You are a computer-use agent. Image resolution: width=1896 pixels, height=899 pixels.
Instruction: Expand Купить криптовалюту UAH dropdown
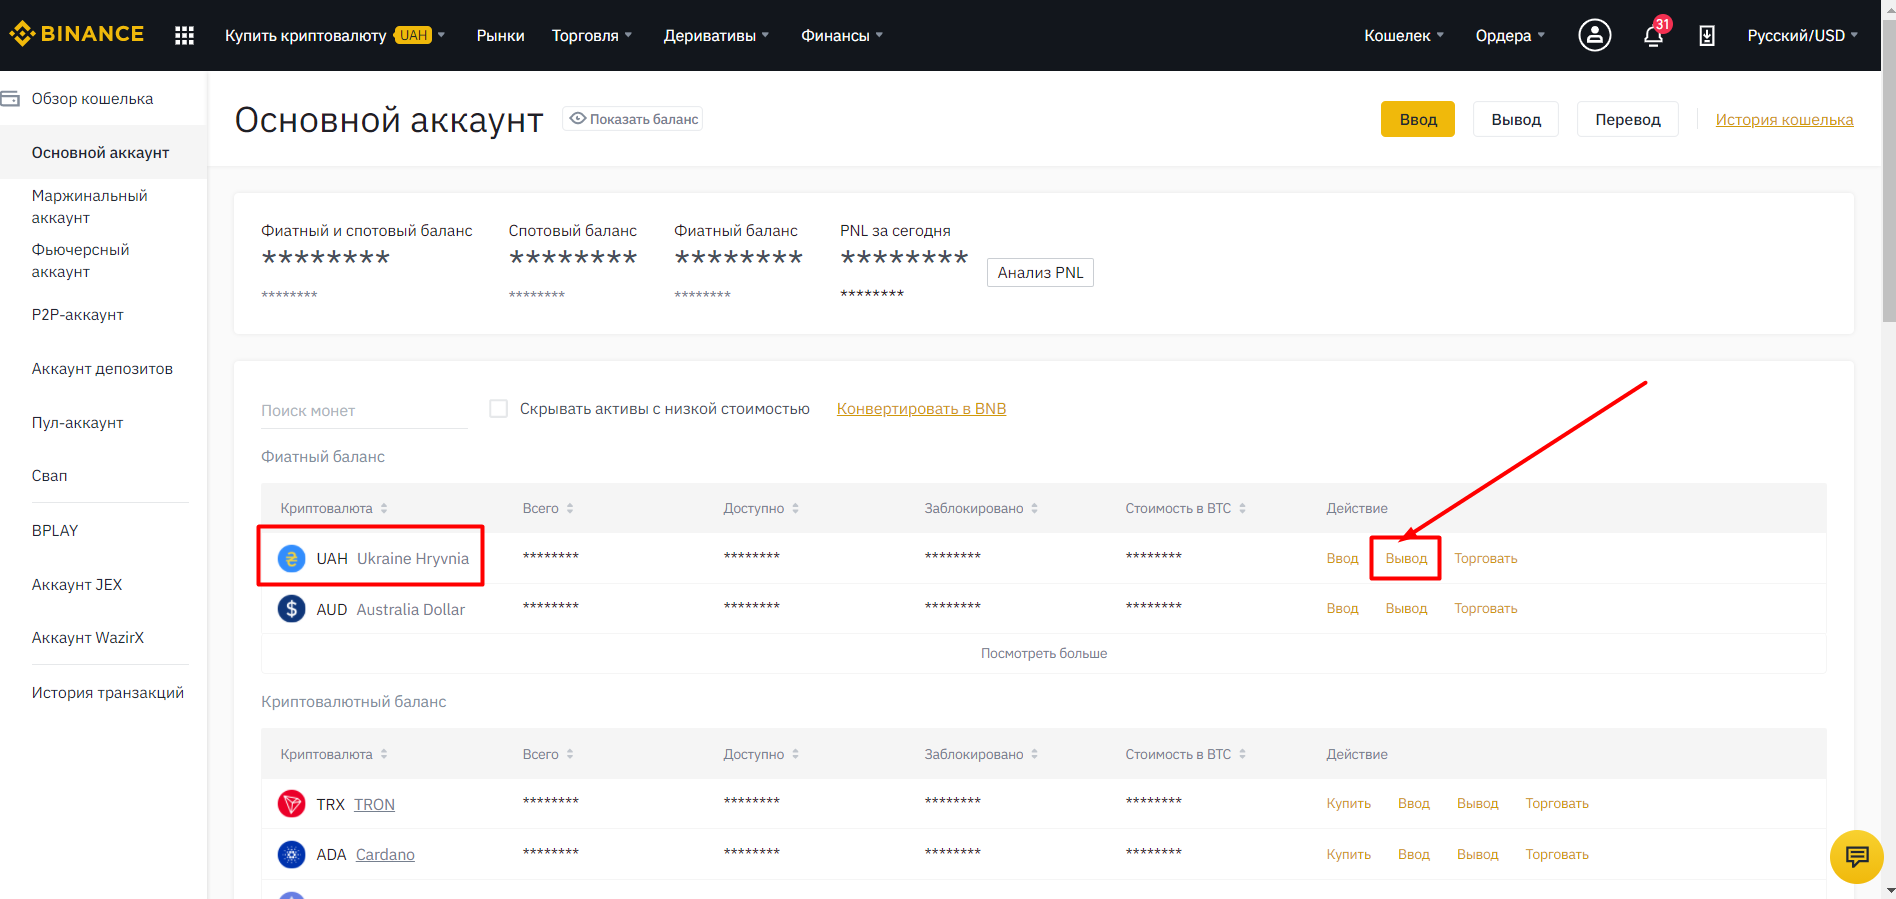[x=335, y=35]
